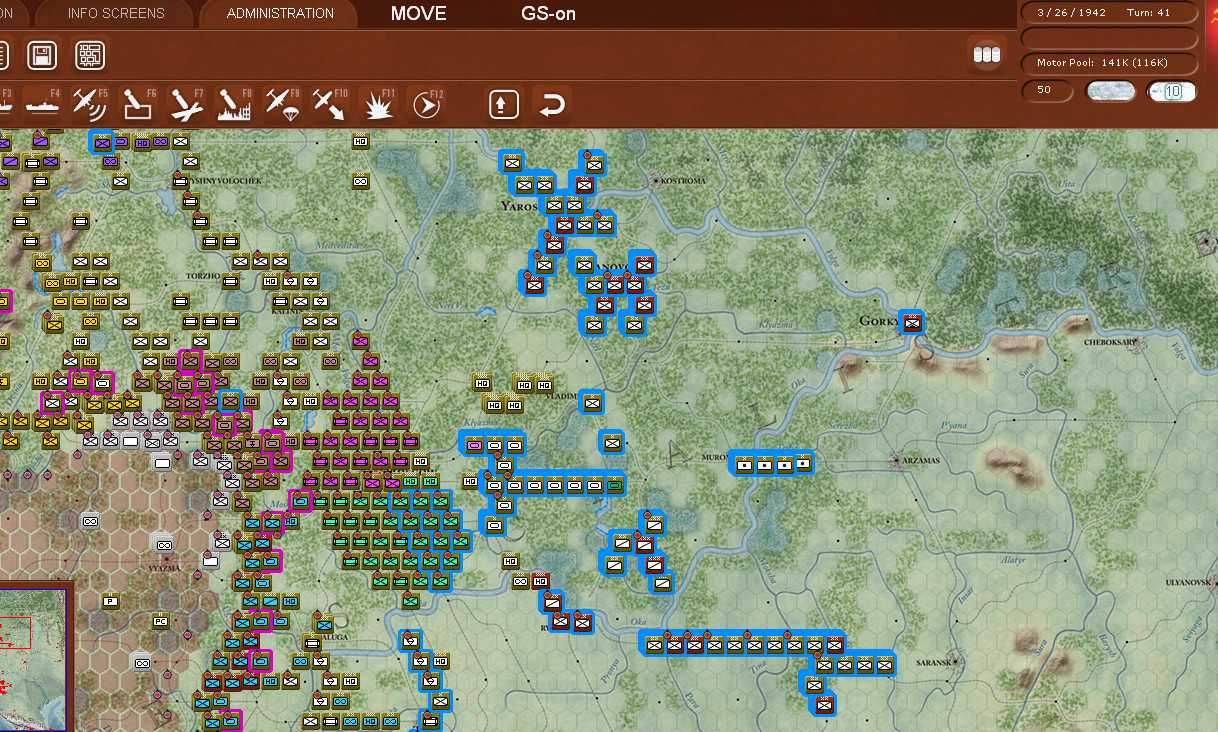Open the INFO SCREENS tab
This screenshot has height=732, width=1218.
tap(116, 14)
